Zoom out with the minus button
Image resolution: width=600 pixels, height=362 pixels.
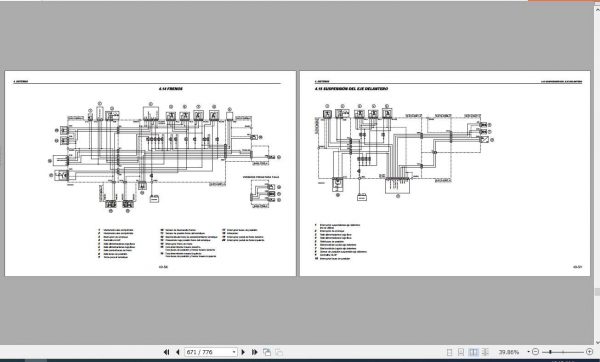coord(535,352)
